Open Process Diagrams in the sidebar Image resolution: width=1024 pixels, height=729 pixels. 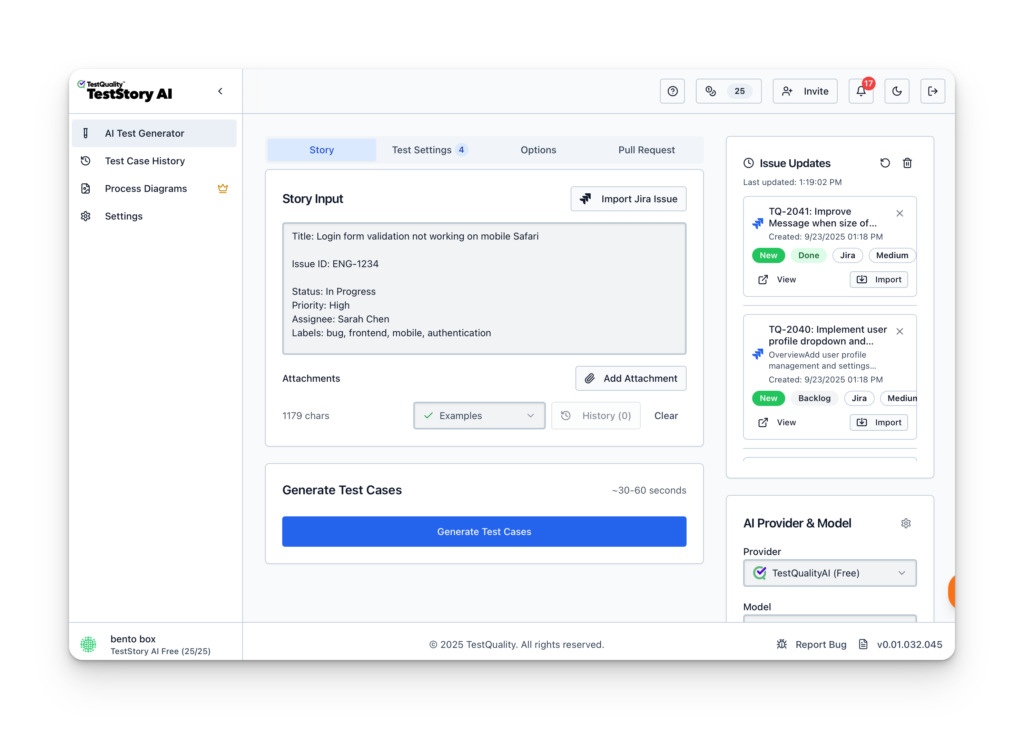click(x=146, y=188)
